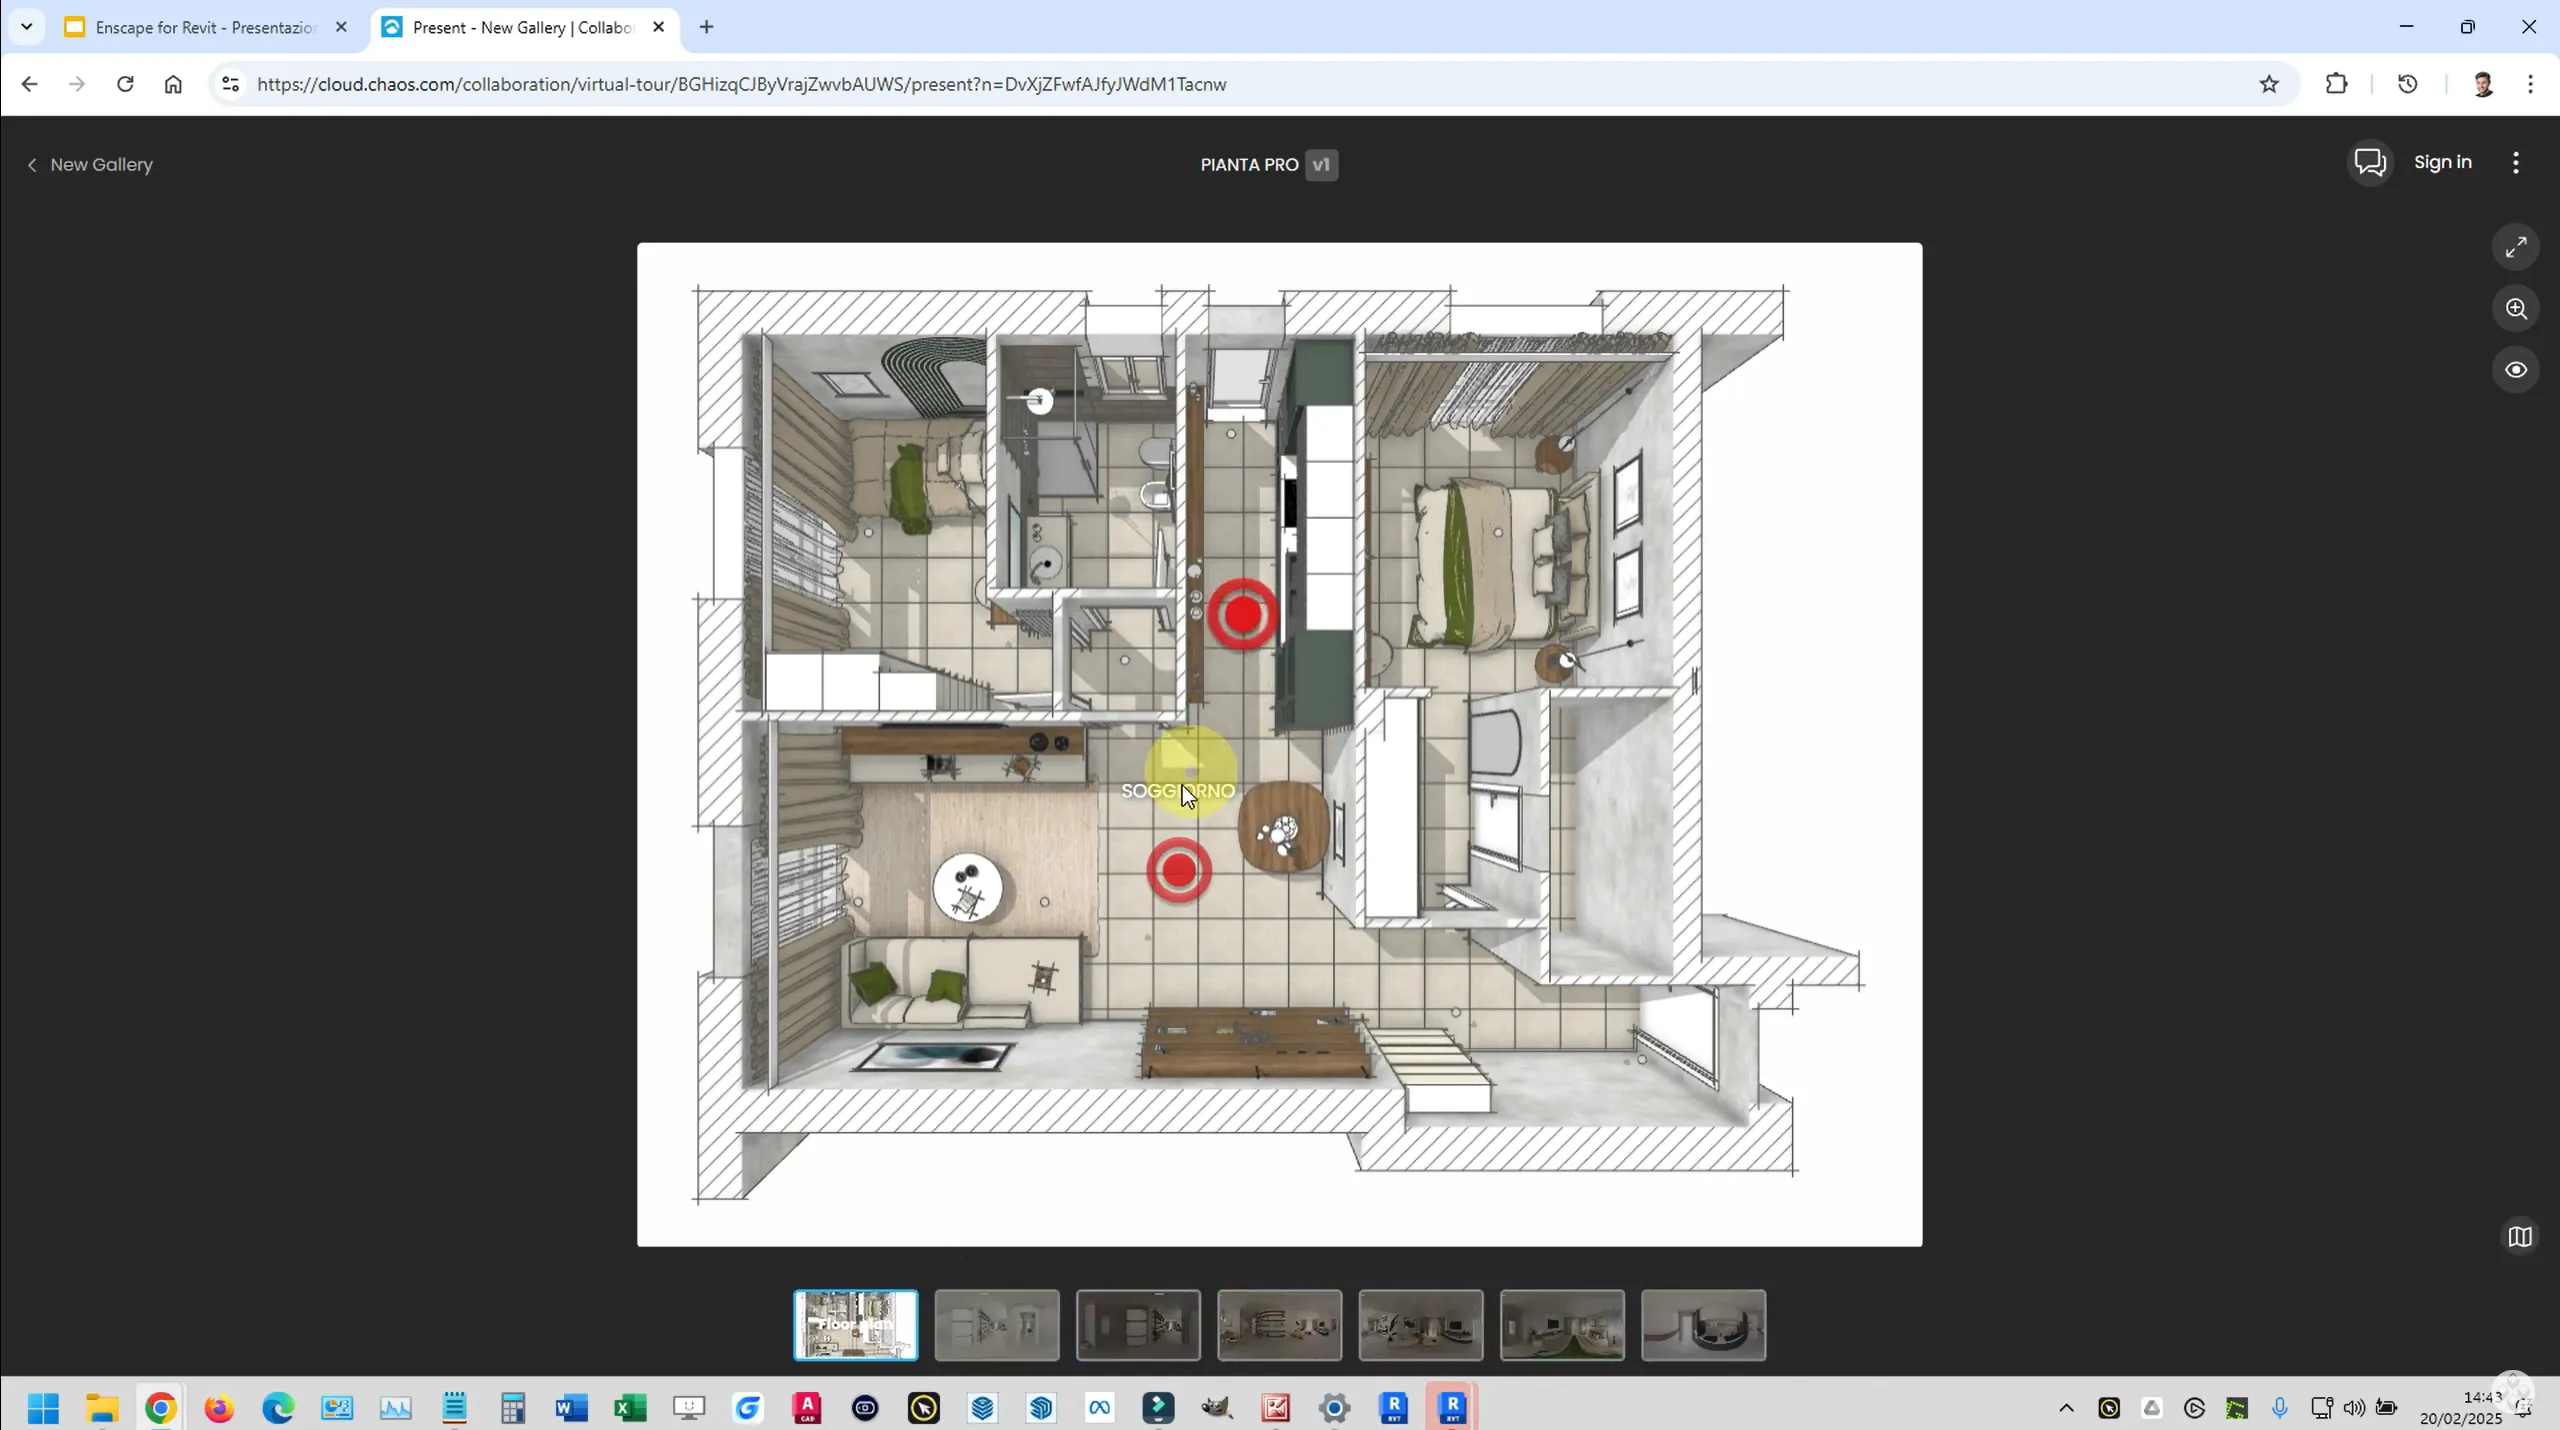Expand the tab search chevron
The image size is (2560, 1430).
tap(27, 27)
